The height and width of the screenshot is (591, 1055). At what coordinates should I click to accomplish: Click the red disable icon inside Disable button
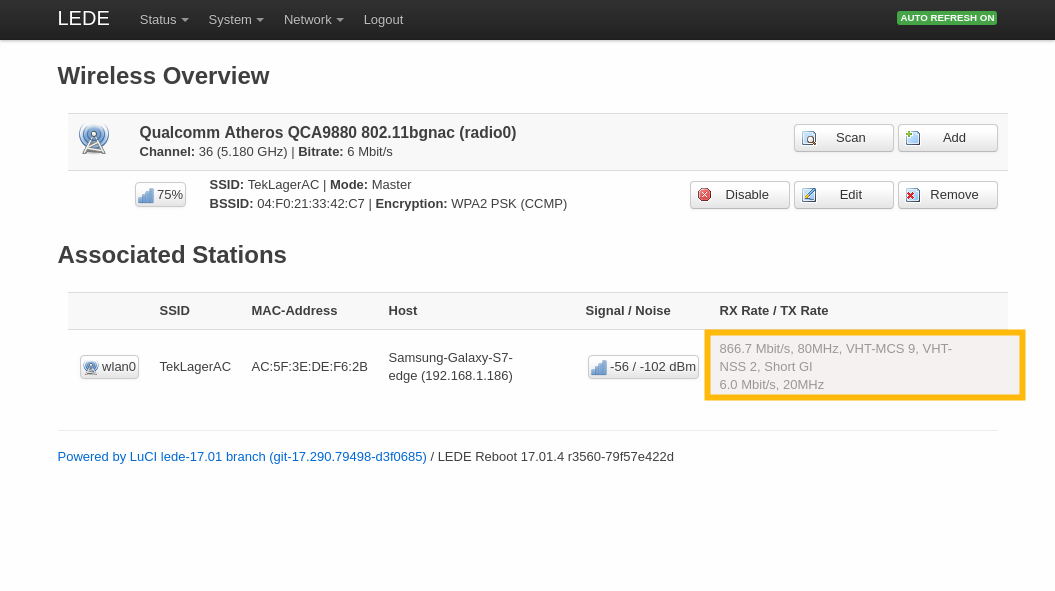[704, 194]
